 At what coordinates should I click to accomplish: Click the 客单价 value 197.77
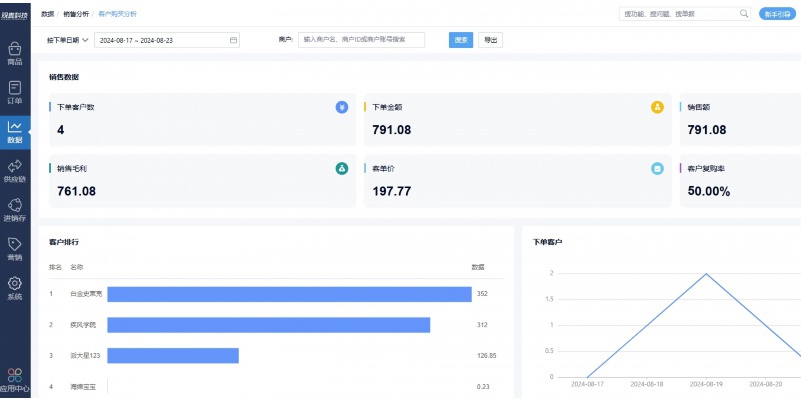coord(392,192)
